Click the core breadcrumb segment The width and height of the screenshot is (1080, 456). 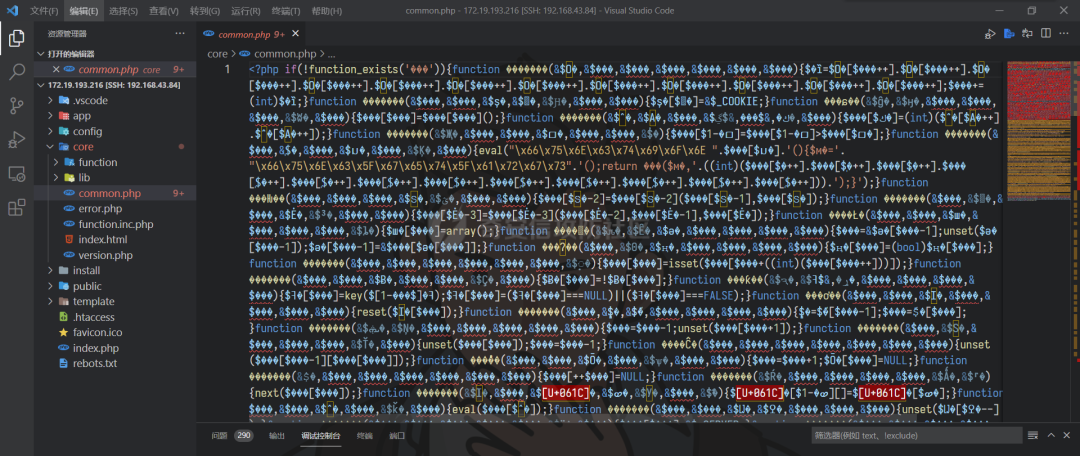click(218, 54)
